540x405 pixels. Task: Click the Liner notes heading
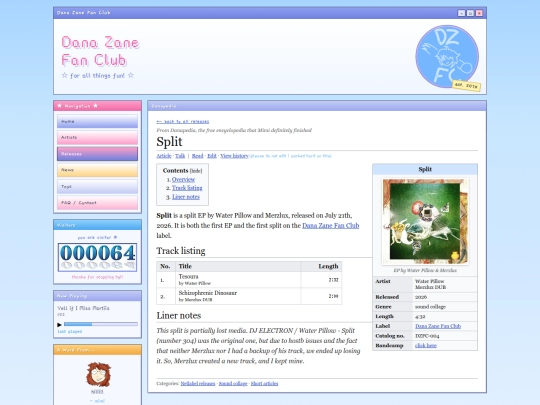pos(179,315)
